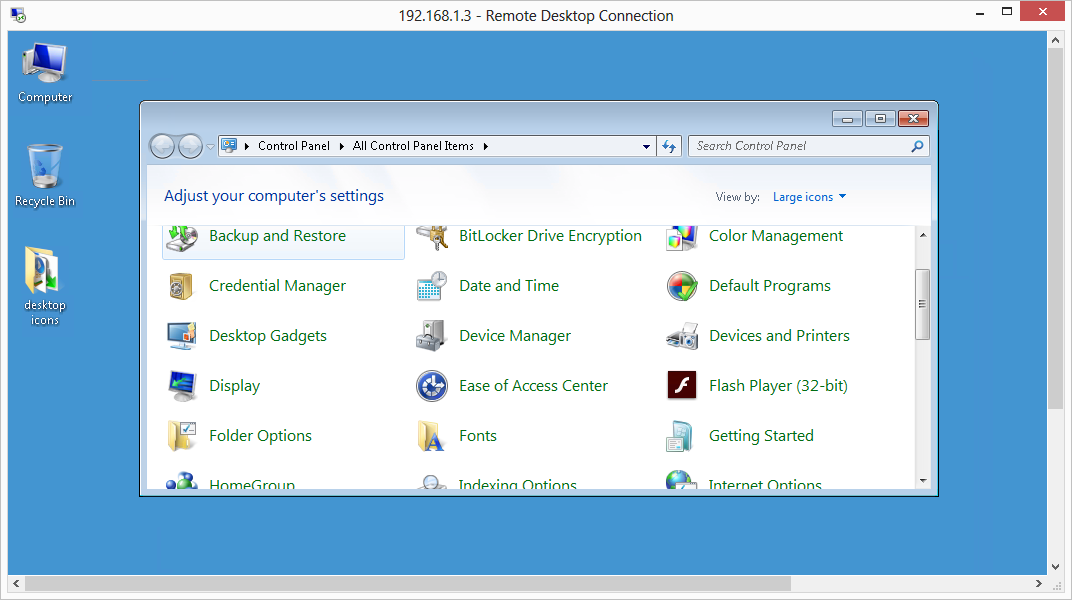Open Getting Started link

click(x=761, y=435)
